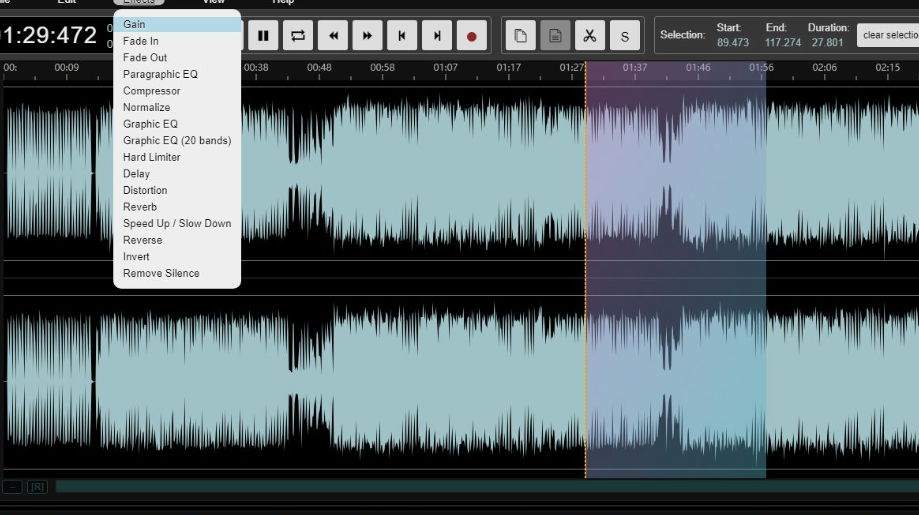
Task: Click the horizontal waveform scrollbar
Action: 487,486
